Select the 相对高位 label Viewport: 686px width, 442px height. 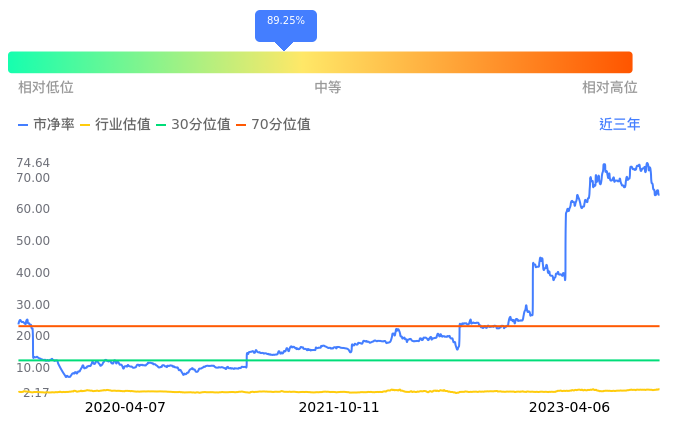click(609, 88)
